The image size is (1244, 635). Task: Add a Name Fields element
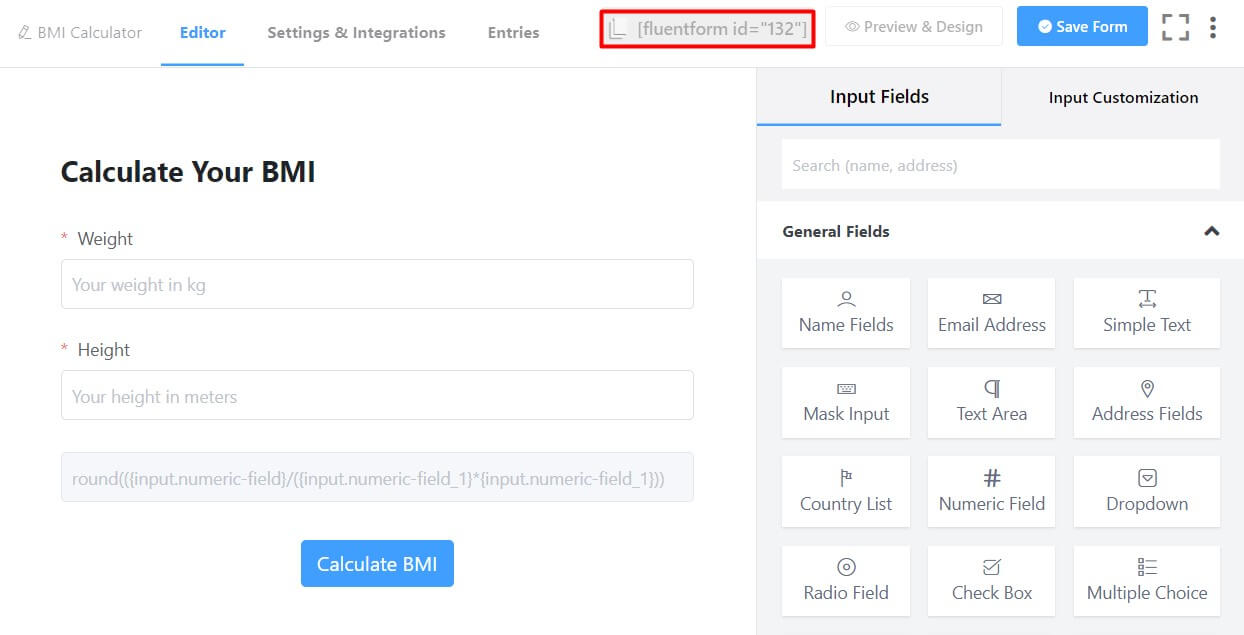click(x=845, y=312)
